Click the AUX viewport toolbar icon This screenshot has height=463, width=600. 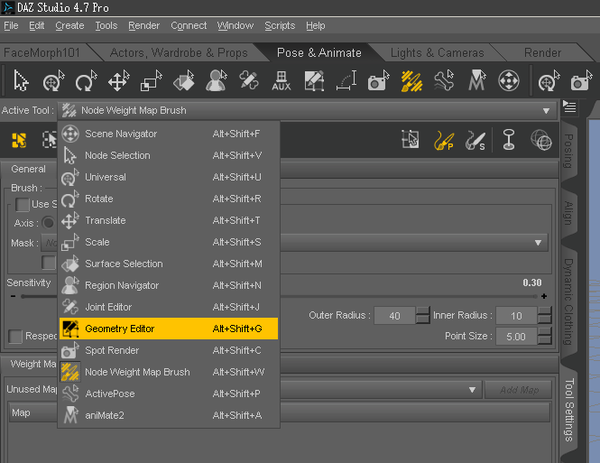coord(281,81)
